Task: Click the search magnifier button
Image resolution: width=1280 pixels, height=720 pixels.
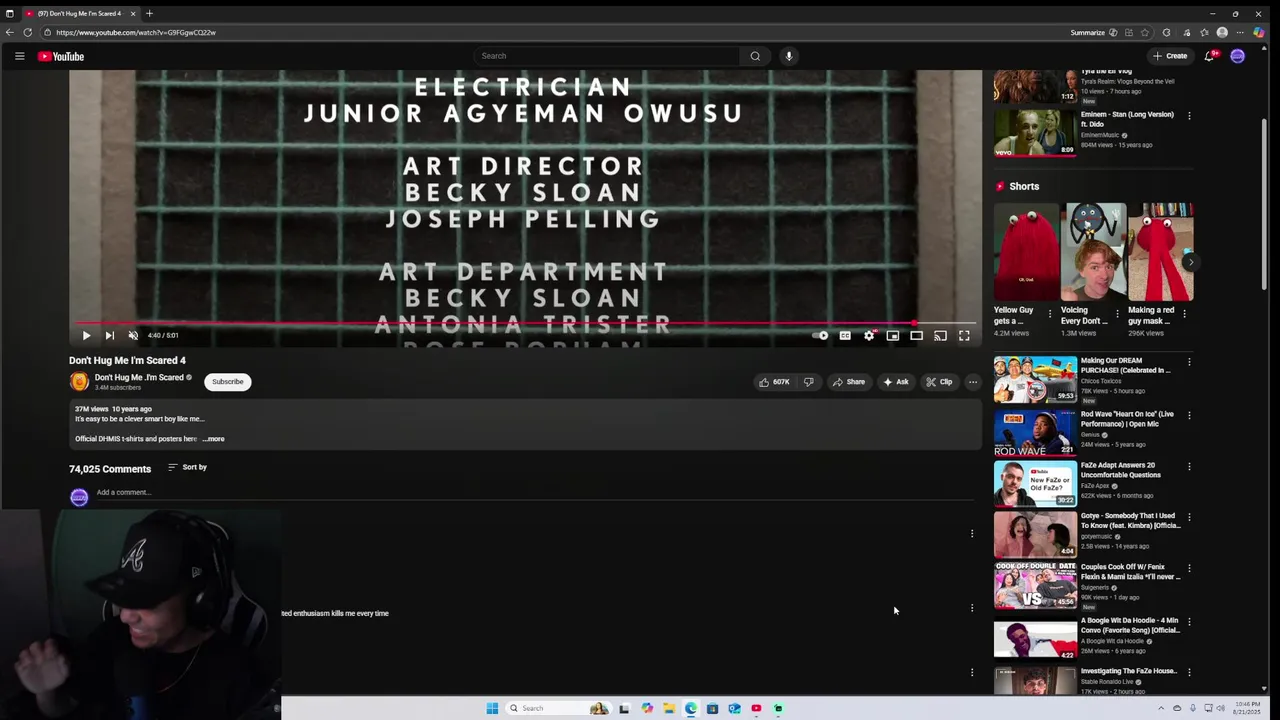Action: point(755,56)
